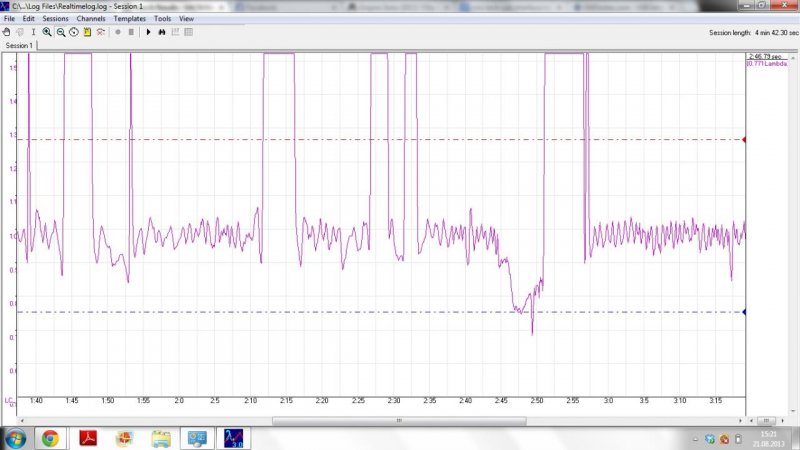The image size is (800, 450).
Task: Click the blue lower threshold marker
Action: click(745, 312)
